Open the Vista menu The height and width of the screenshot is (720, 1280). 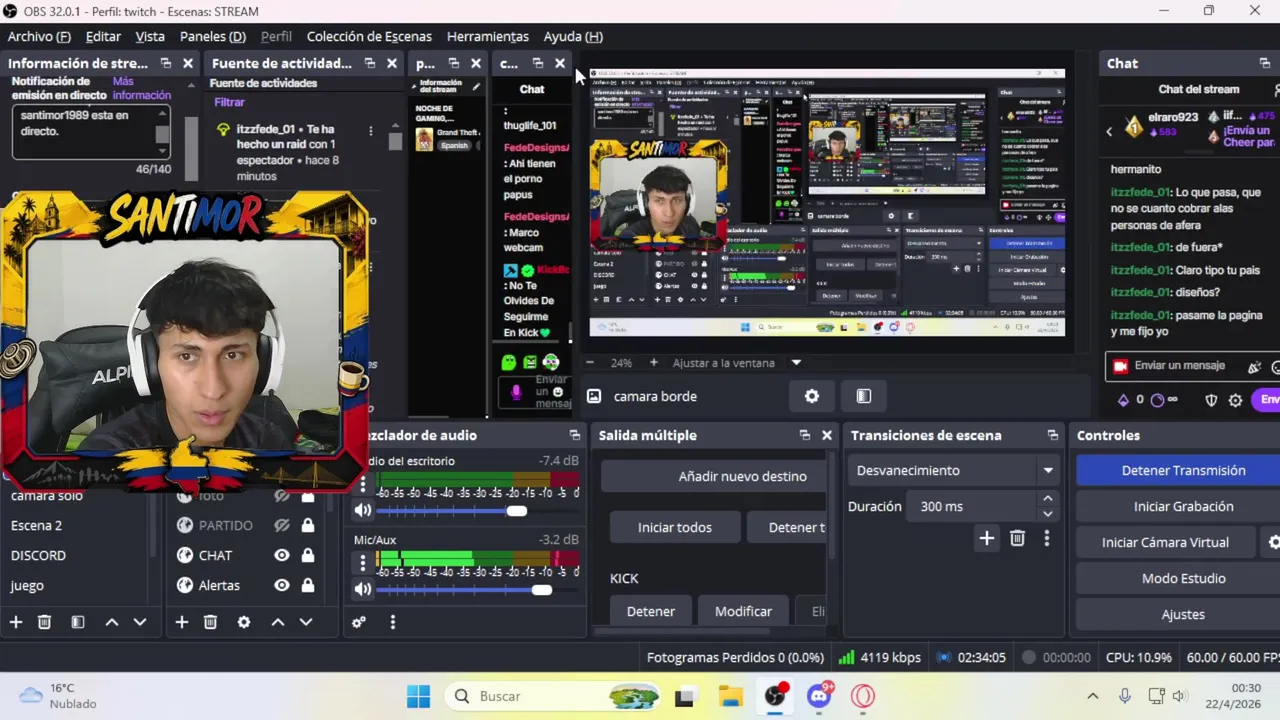coord(150,36)
